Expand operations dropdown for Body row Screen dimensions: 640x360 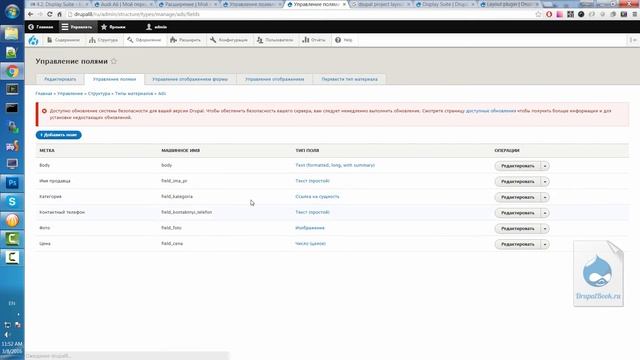[x=545, y=166]
